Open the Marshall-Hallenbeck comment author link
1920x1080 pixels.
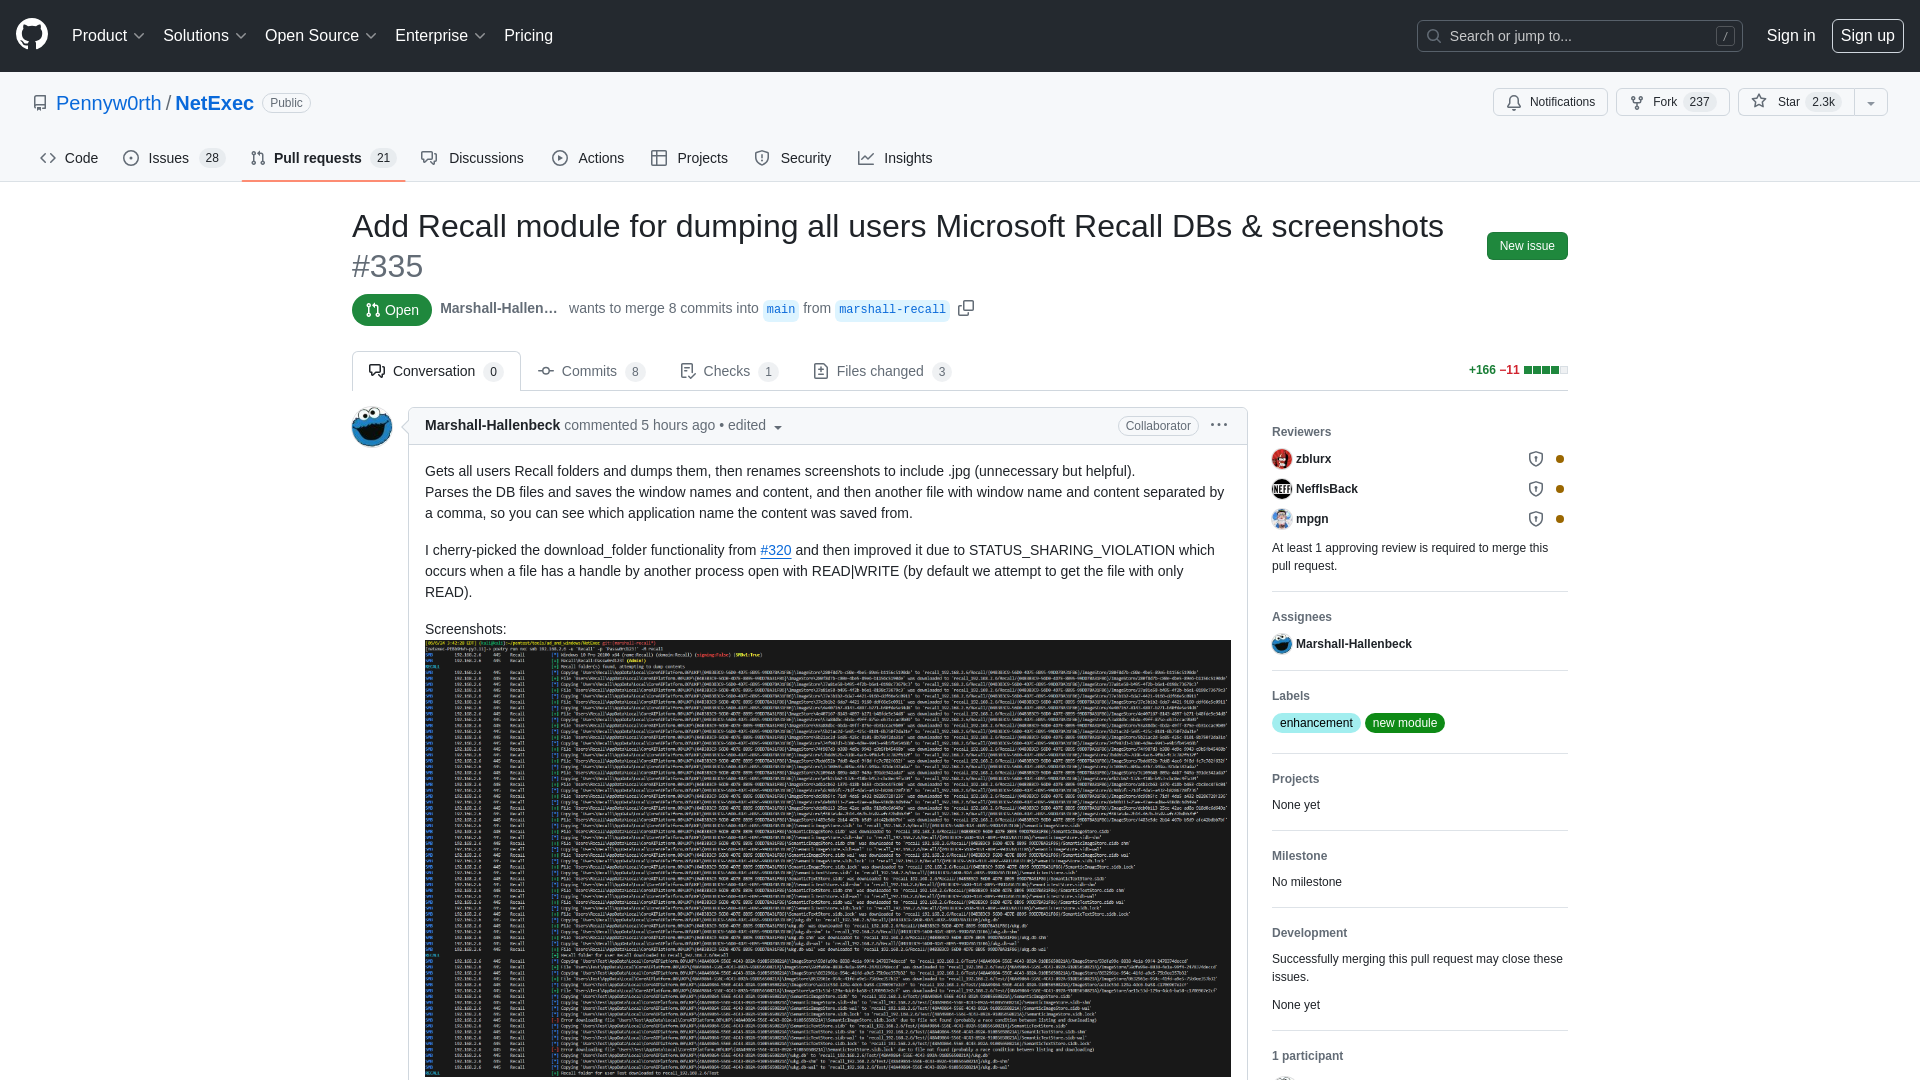(x=492, y=425)
